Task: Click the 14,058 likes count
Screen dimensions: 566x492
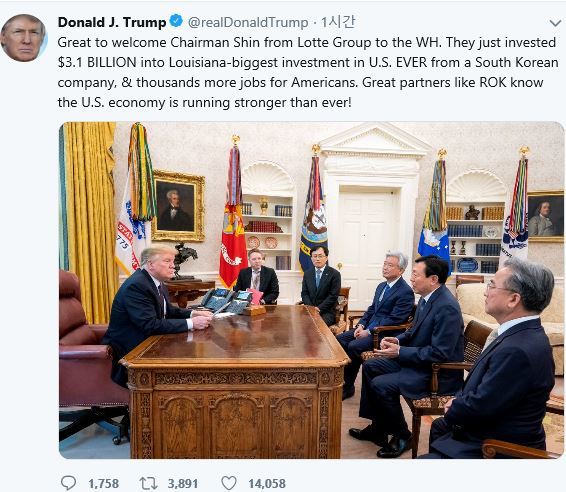Action: coord(267,483)
